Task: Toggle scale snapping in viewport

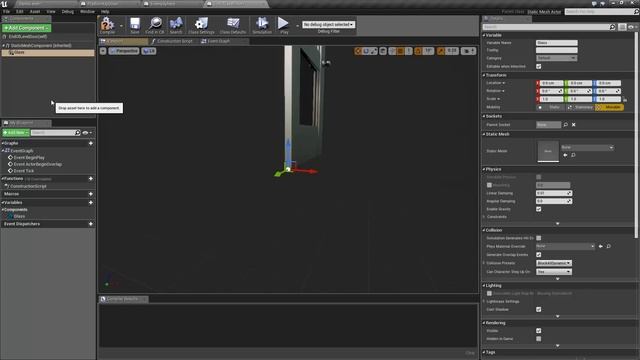Action: 441,51
